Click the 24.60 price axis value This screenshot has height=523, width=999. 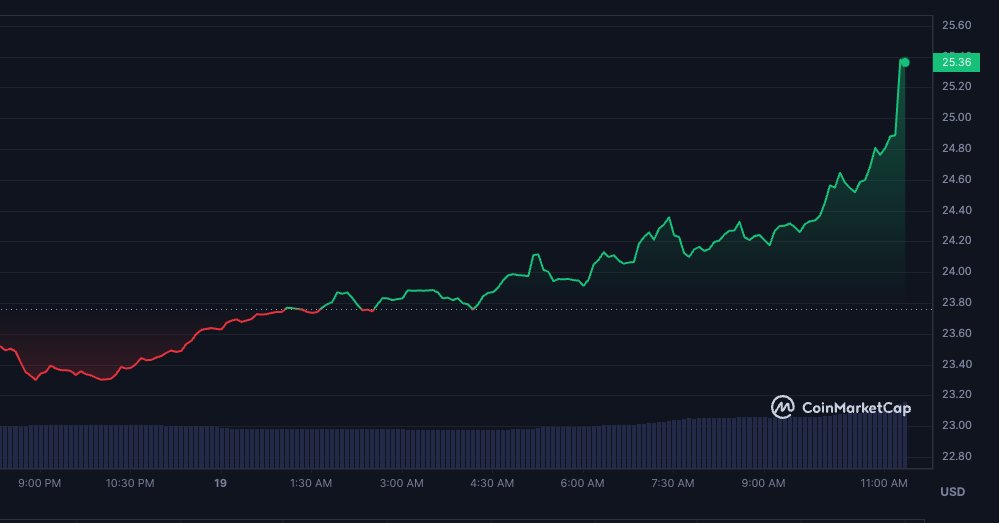coord(956,179)
